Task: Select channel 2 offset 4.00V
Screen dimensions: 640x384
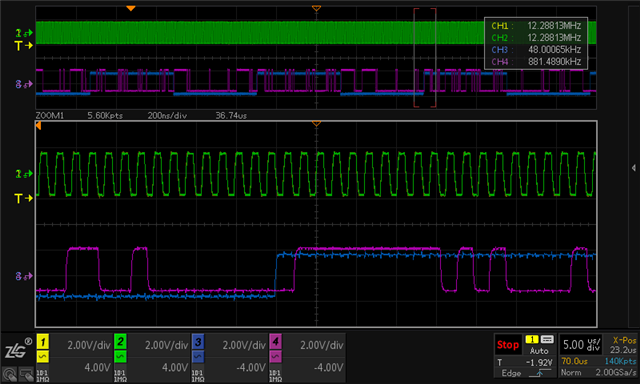Action: point(175,367)
